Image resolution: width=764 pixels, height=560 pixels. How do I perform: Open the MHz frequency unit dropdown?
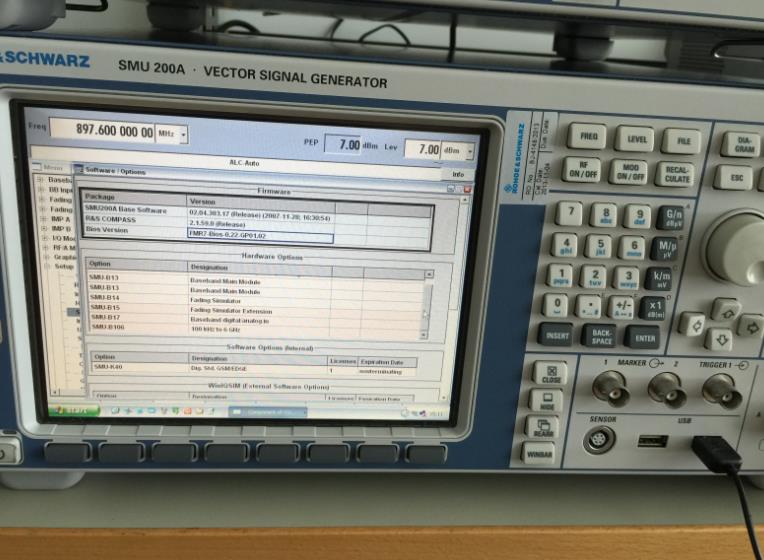click(x=183, y=134)
